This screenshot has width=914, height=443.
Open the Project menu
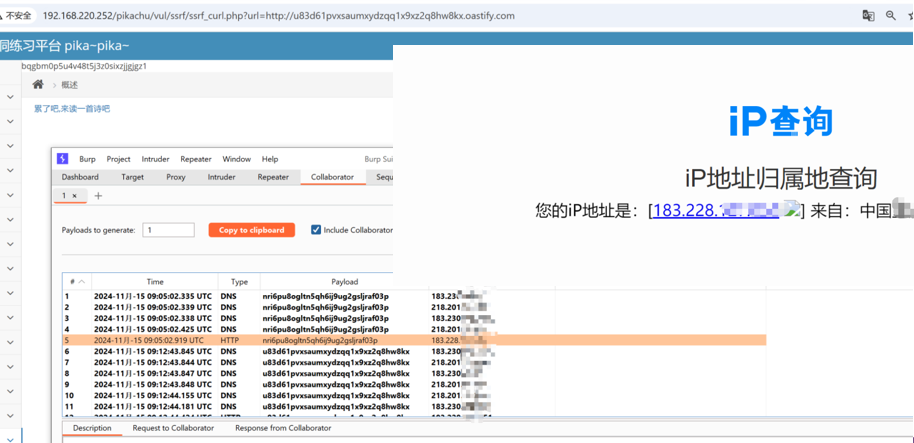click(x=118, y=159)
